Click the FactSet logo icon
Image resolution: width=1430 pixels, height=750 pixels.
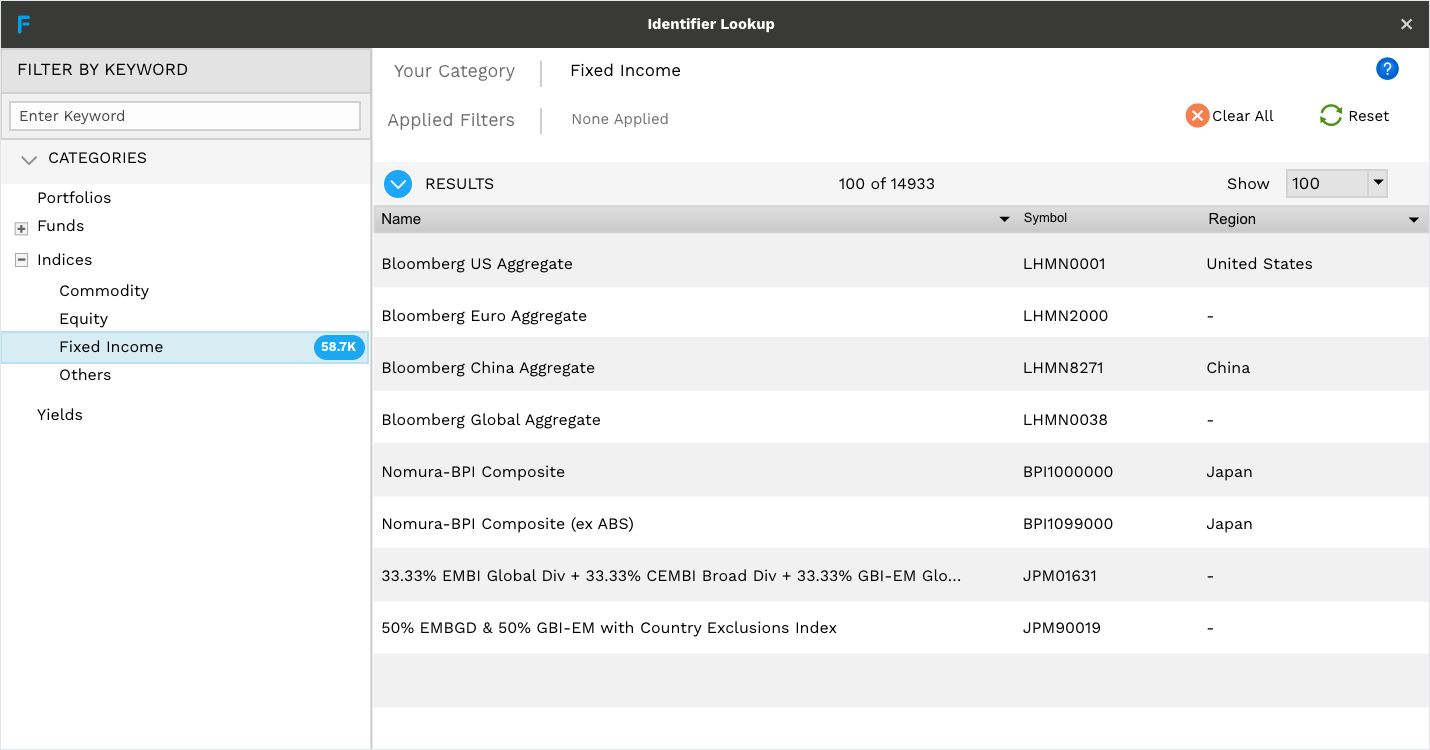click(24, 24)
